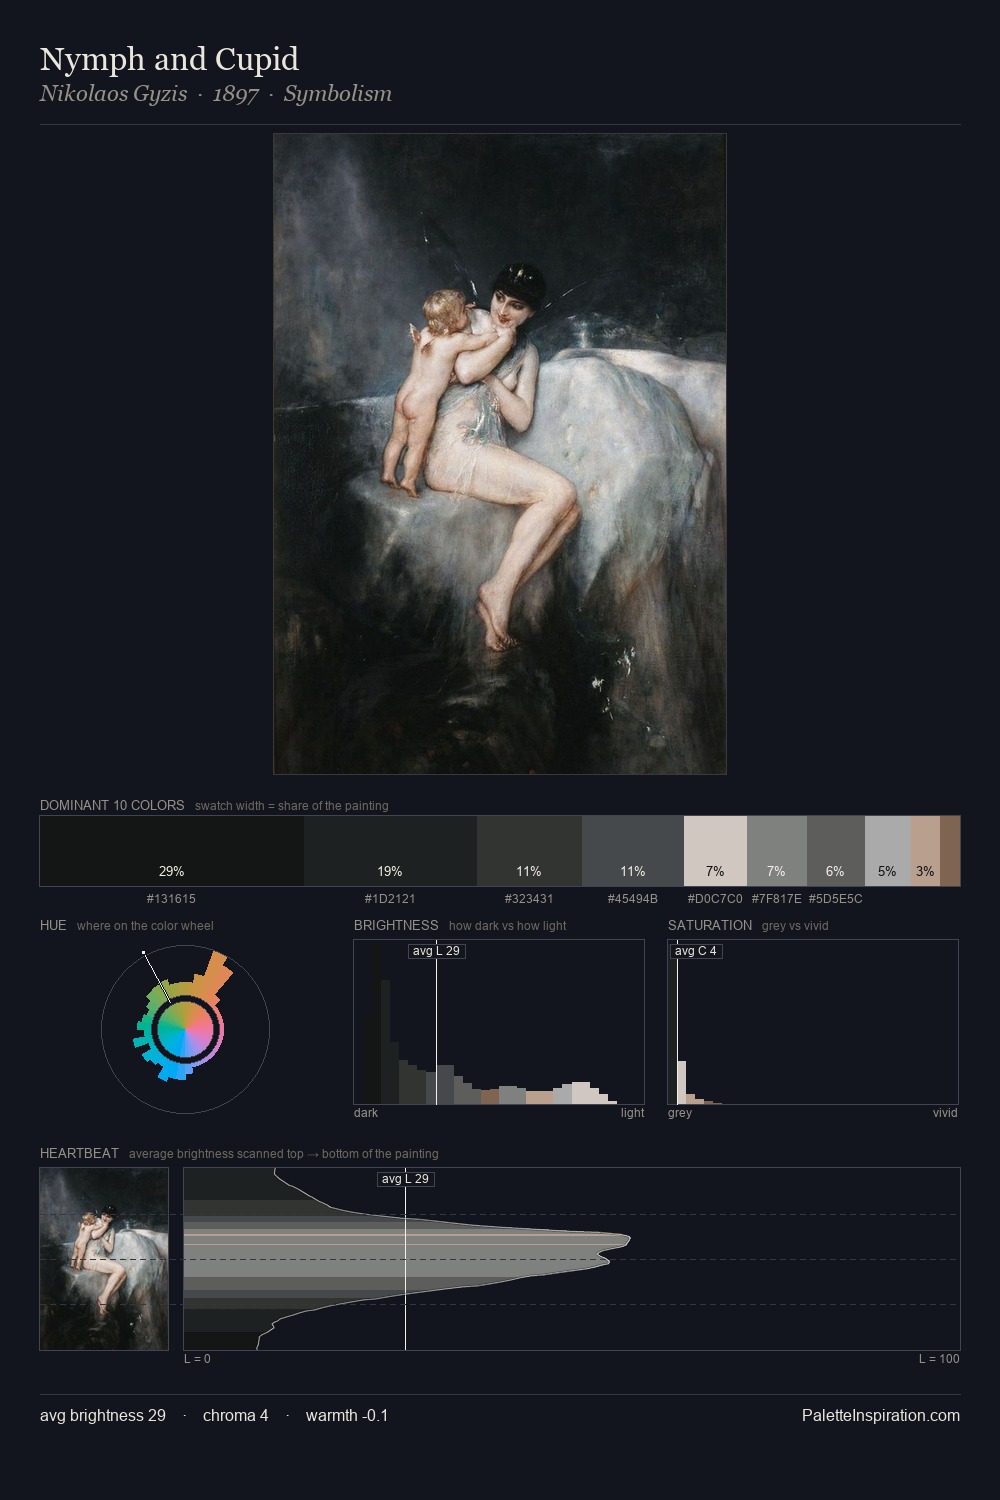Click the 'L = 100' axis label
1000x1500 pixels.
[939, 1359]
